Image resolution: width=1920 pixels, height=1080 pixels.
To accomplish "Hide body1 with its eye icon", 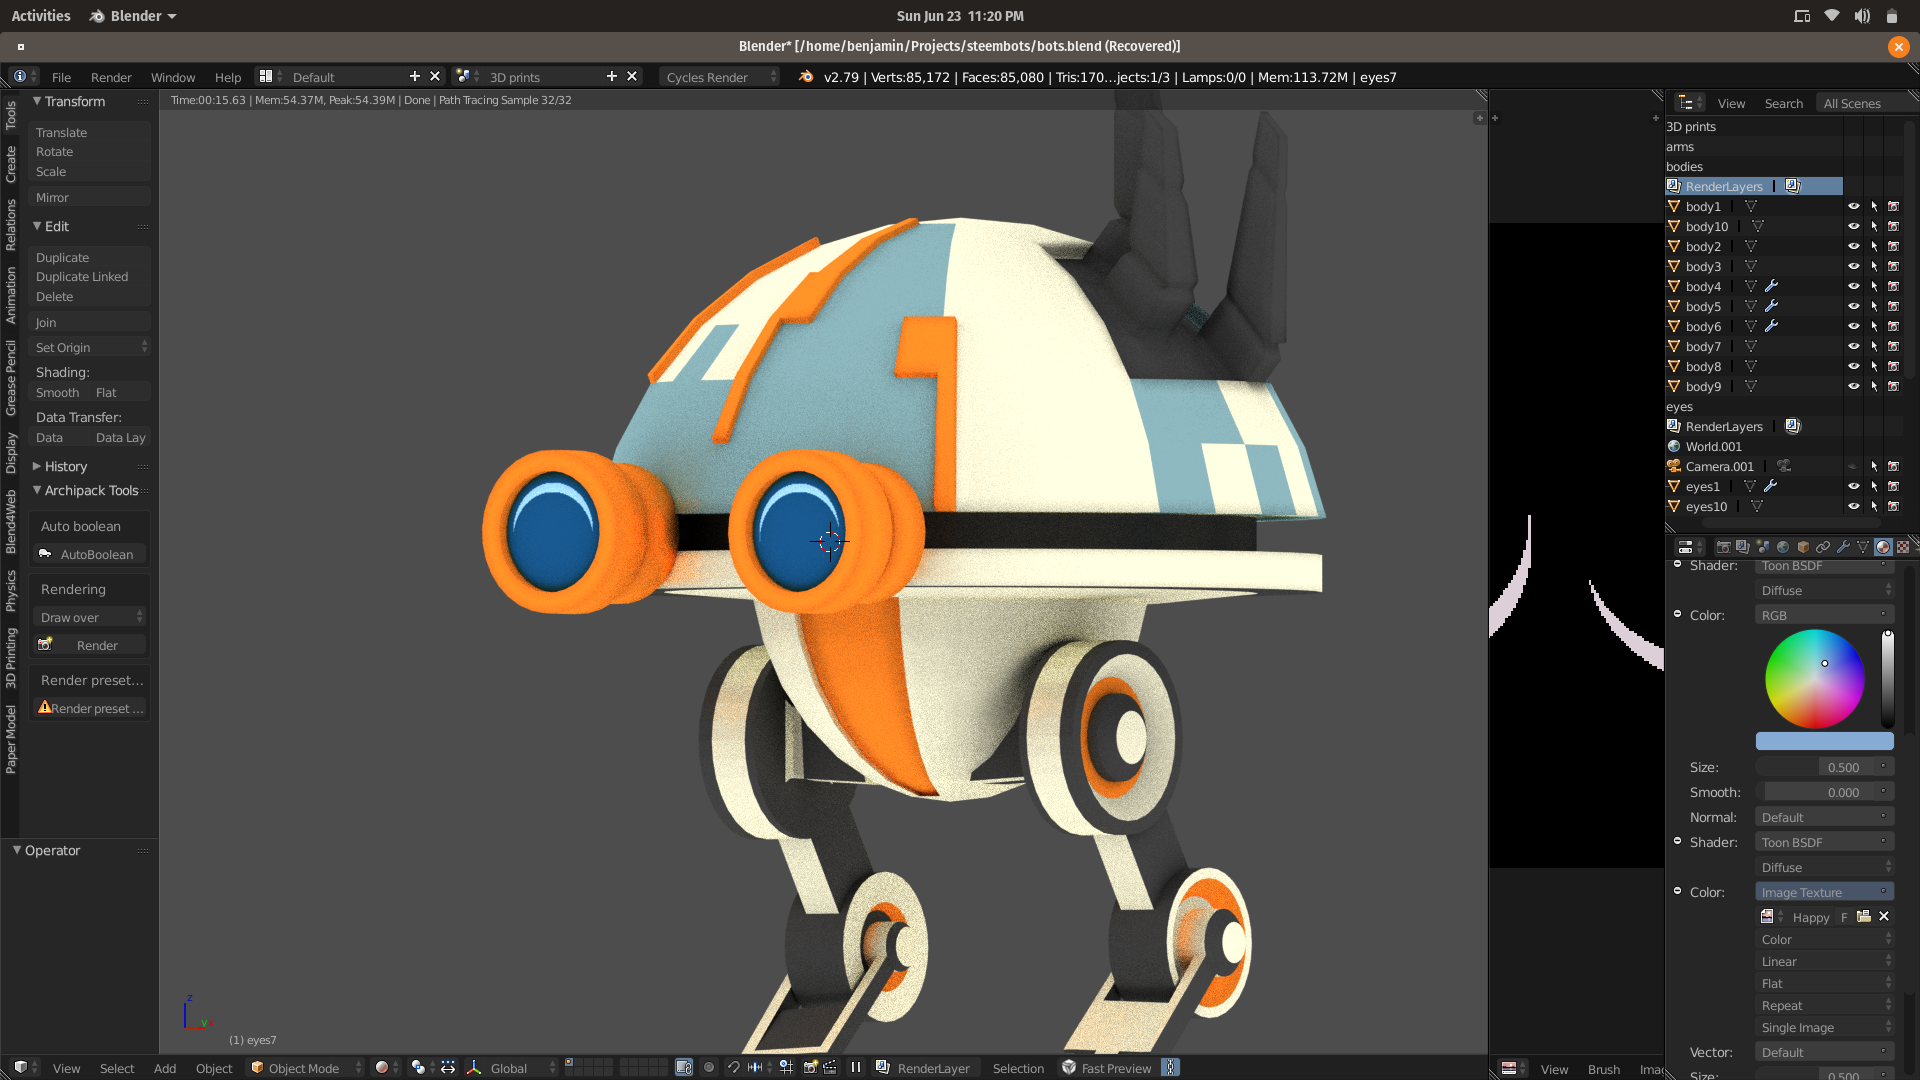I will coord(1853,206).
